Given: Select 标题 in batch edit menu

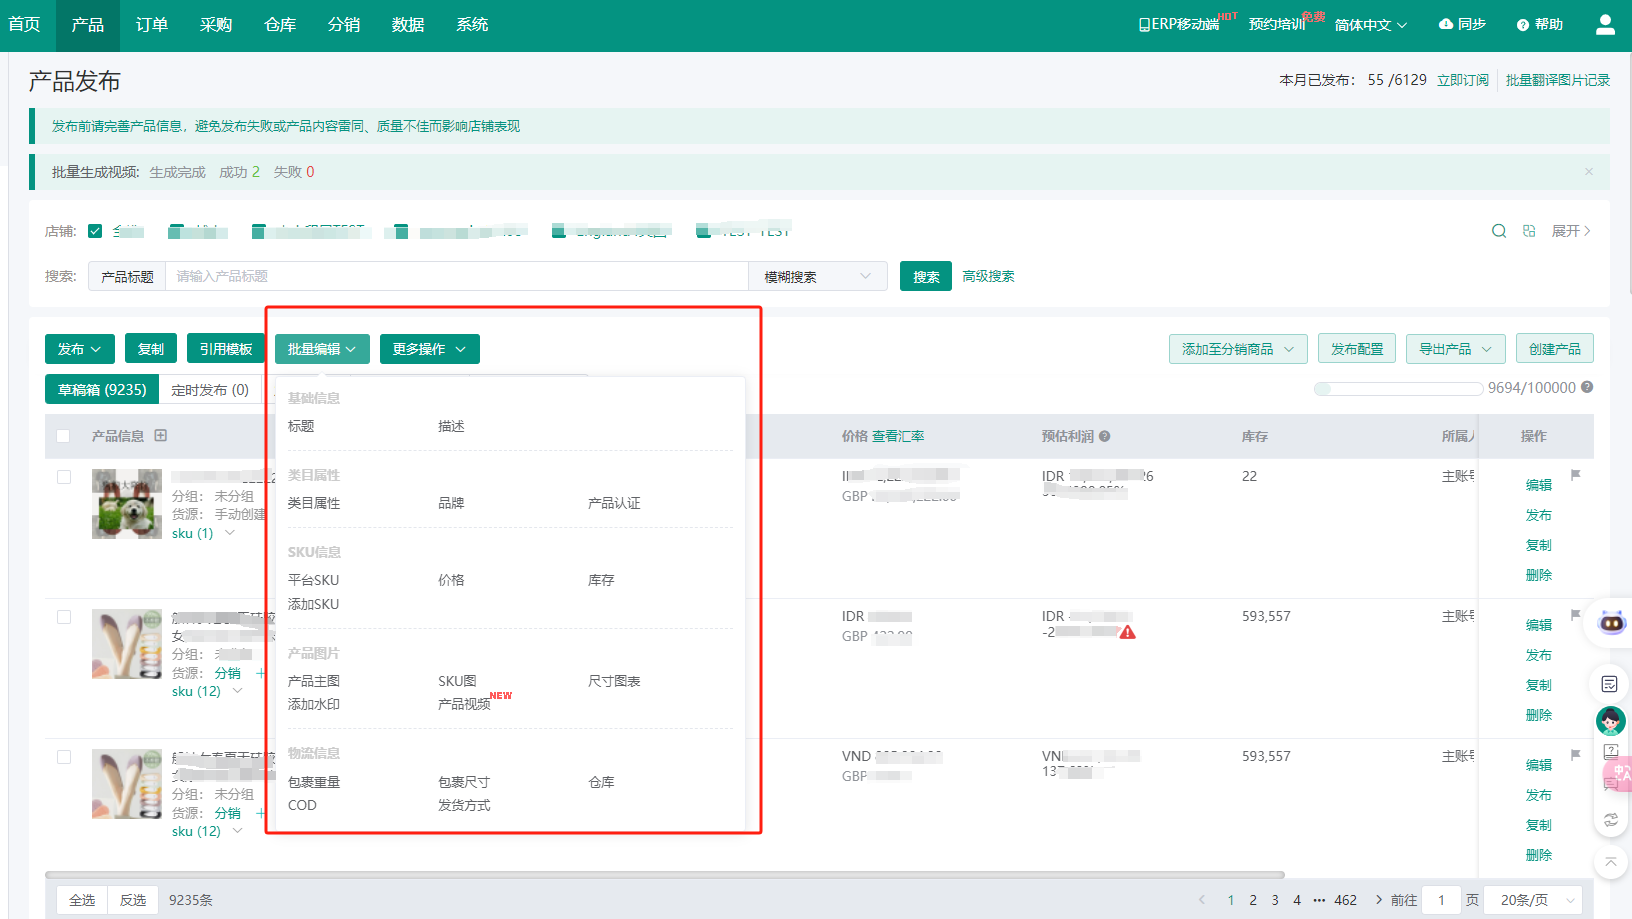Looking at the screenshot, I should 301,426.
